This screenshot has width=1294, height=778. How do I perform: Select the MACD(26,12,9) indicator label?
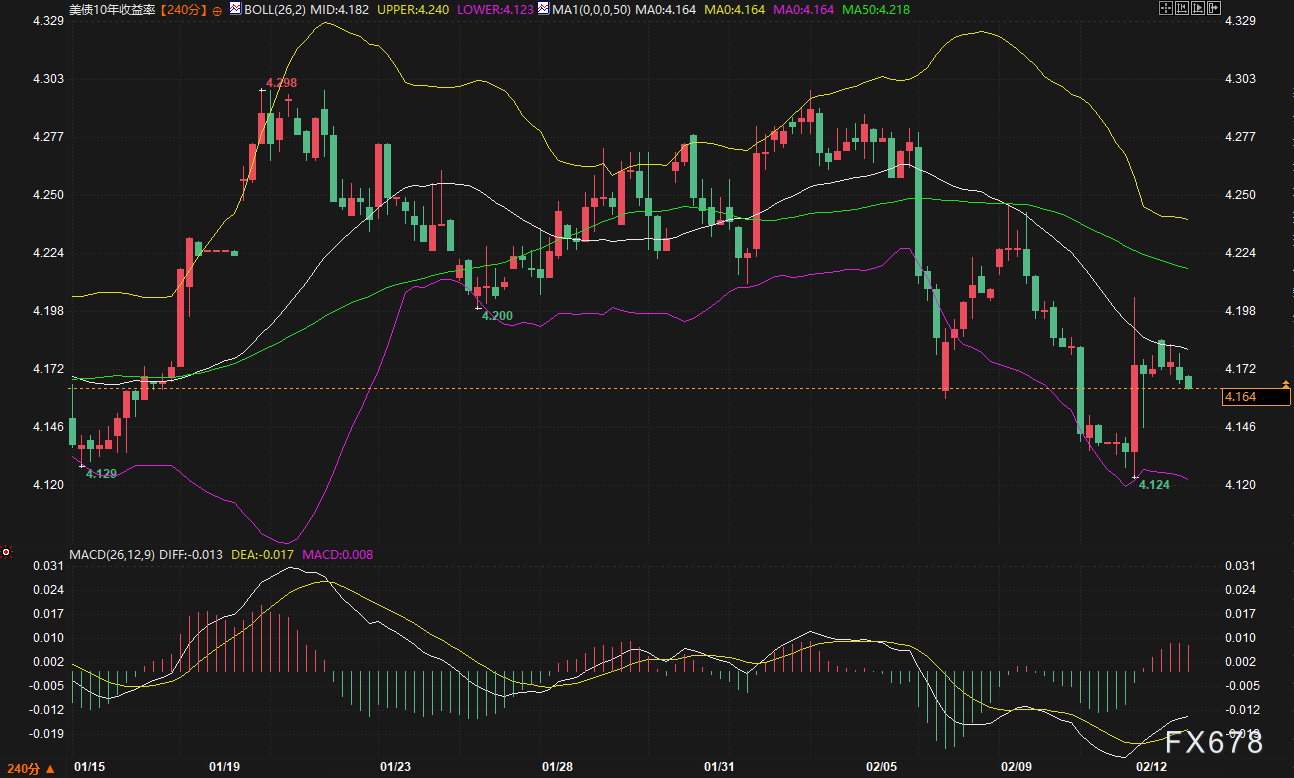pos(113,554)
